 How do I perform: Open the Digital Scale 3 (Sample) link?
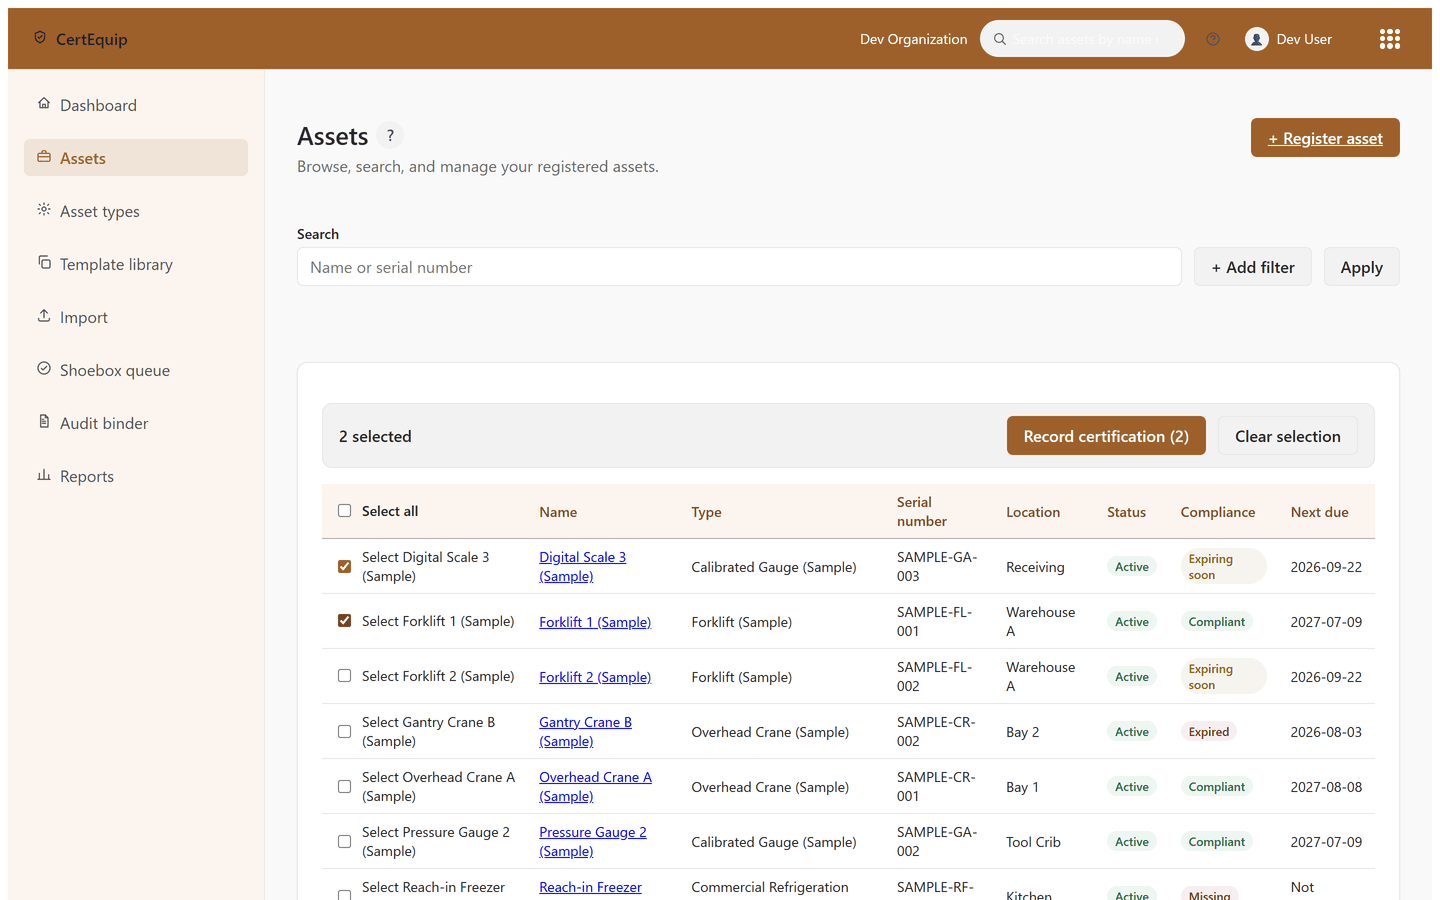pos(582,567)
